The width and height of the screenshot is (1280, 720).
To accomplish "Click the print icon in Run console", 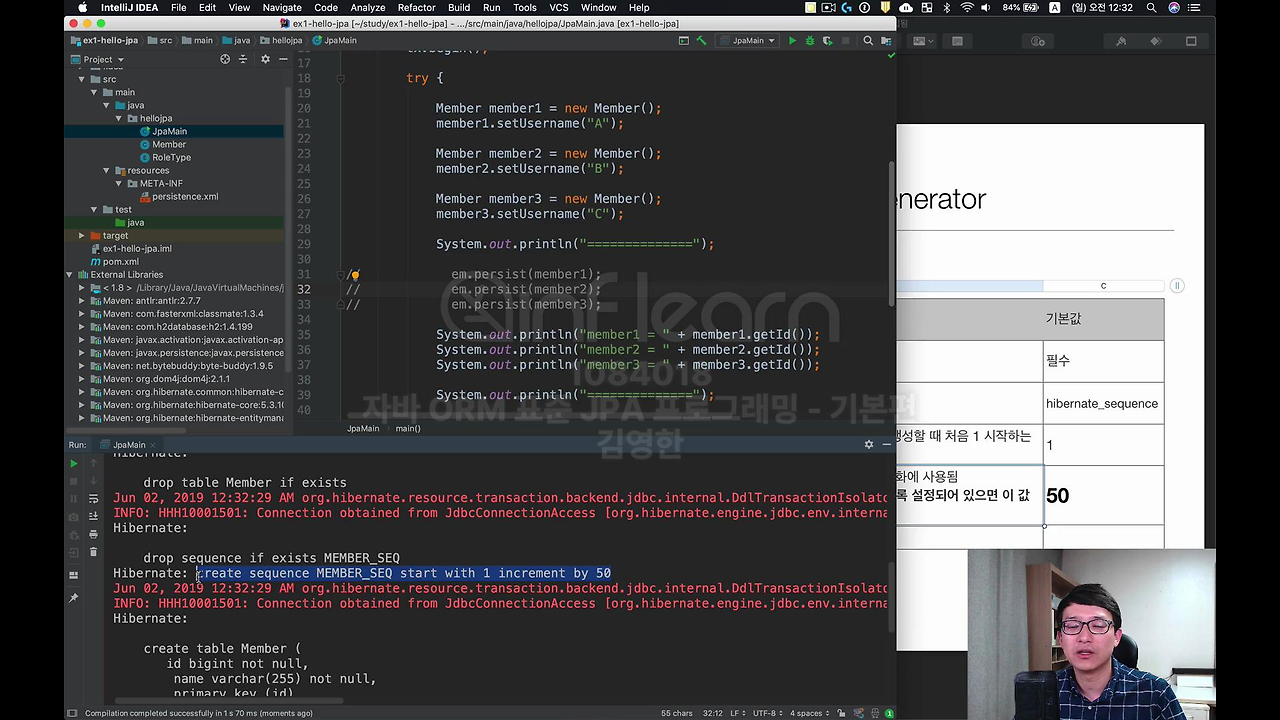I will tap(93, 534).
